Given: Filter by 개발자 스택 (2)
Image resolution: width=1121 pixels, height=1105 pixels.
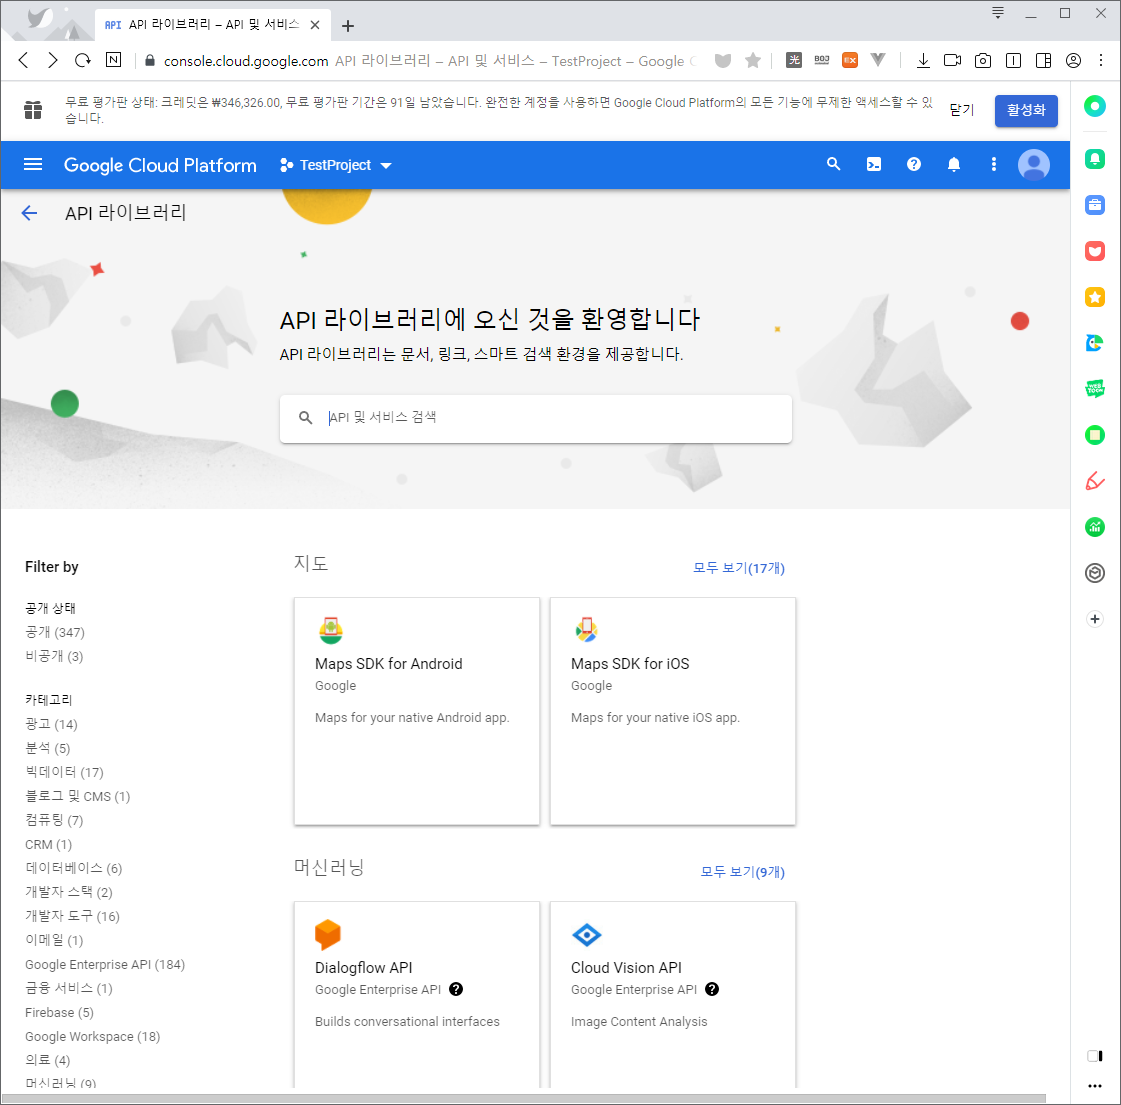Looking at the screenshot, I should tap(69, 892).
